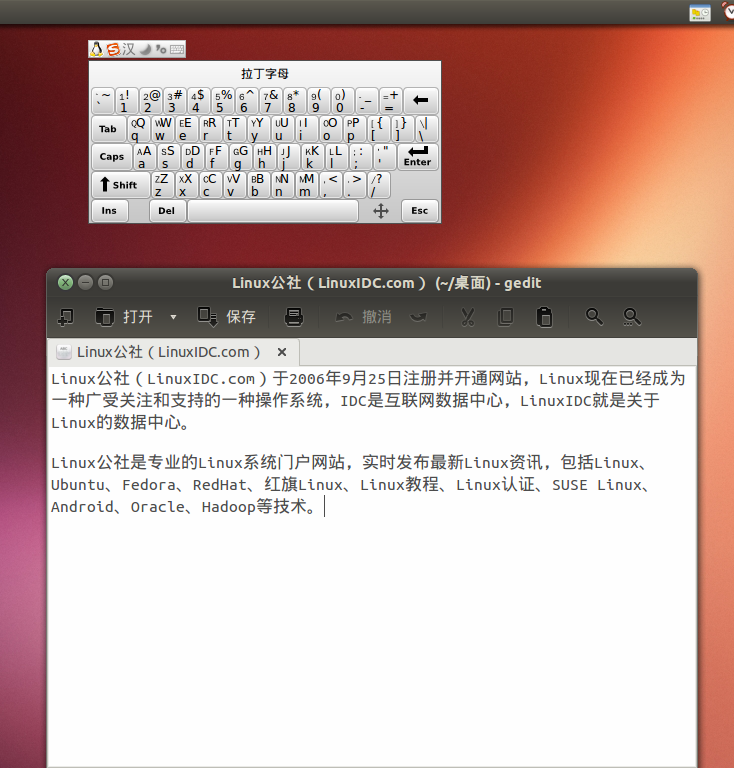Click the Tux penguin icon on IME bar

[x=96, y=49]
